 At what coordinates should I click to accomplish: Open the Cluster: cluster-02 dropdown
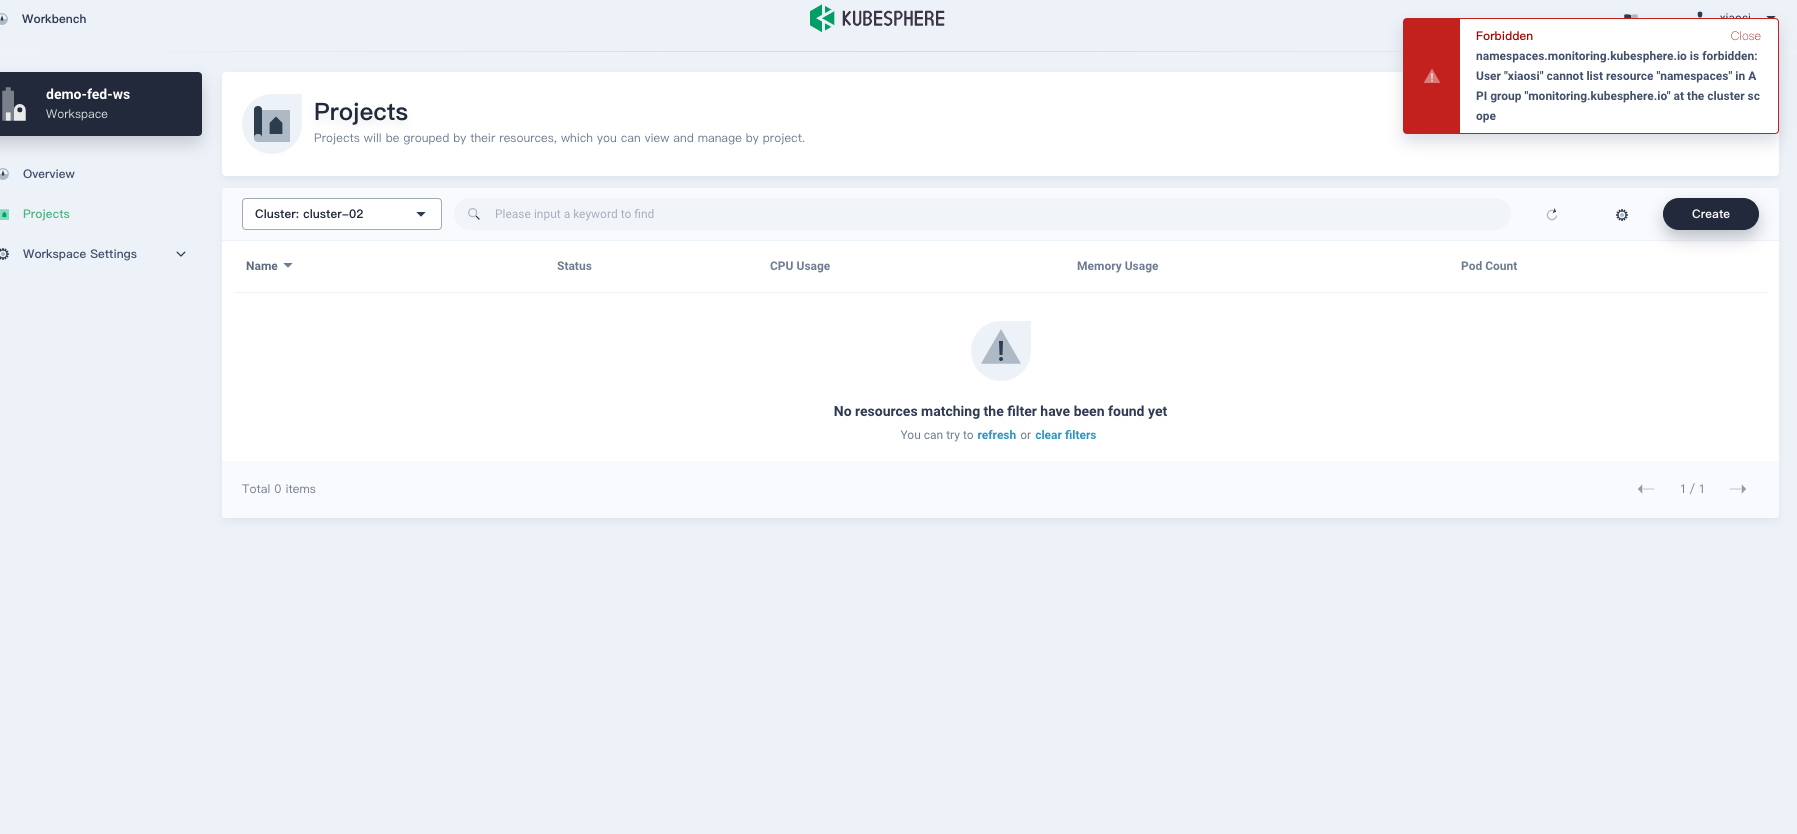pos(342,214)
